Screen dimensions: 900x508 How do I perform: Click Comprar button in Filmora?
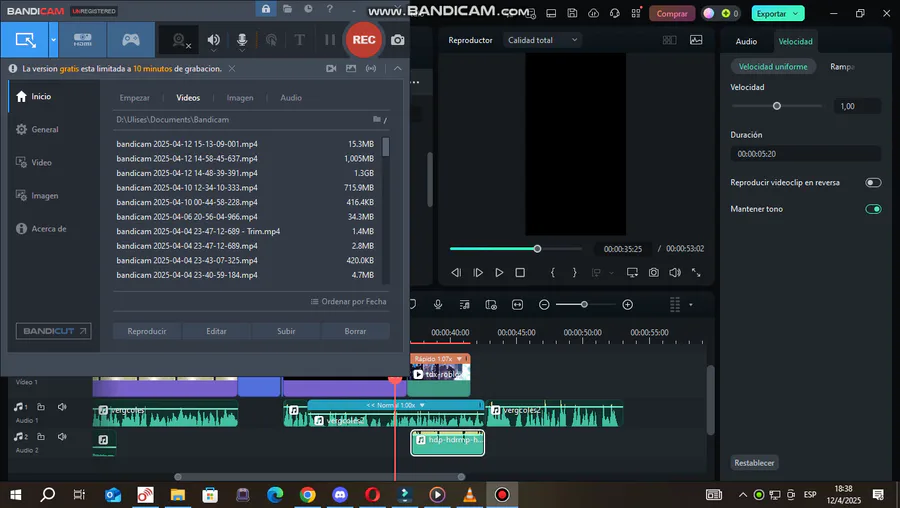tap(672, 13)
